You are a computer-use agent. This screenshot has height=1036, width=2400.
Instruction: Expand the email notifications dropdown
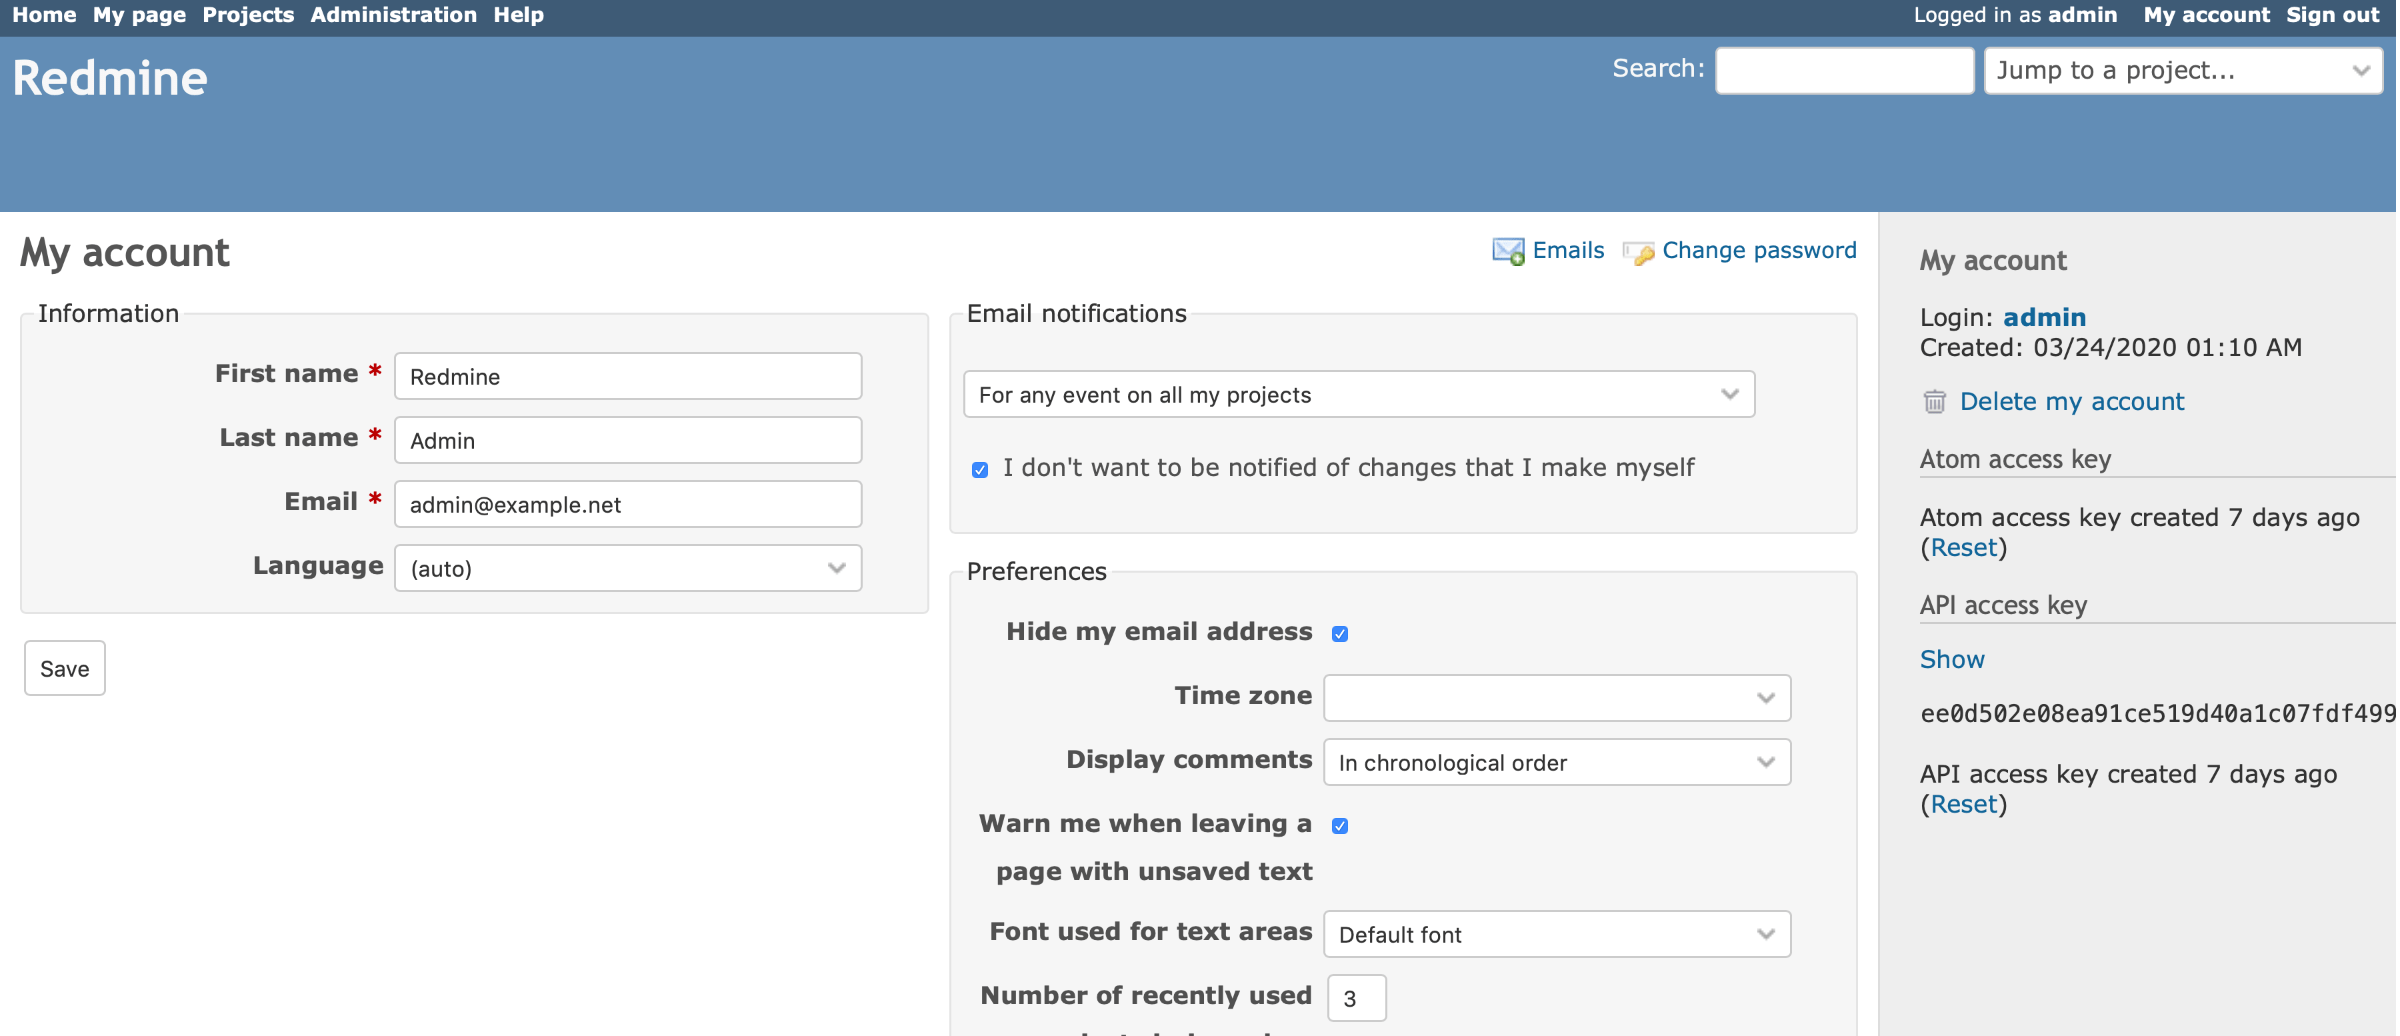(x=1358, y=395)
